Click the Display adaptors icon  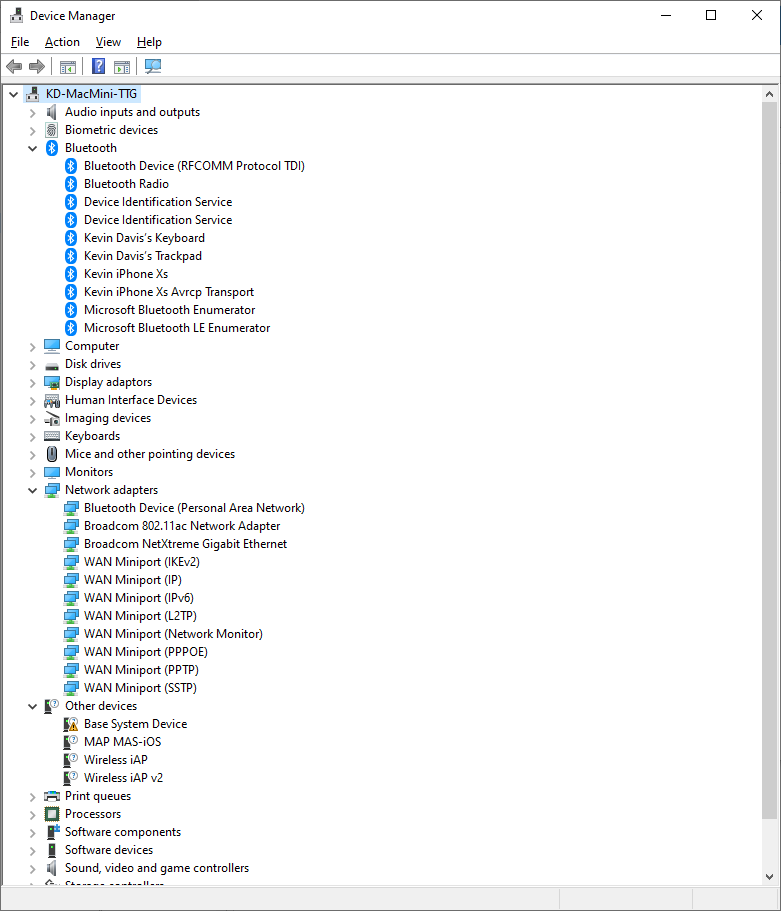pyautogui.click(x=52, y=382)
